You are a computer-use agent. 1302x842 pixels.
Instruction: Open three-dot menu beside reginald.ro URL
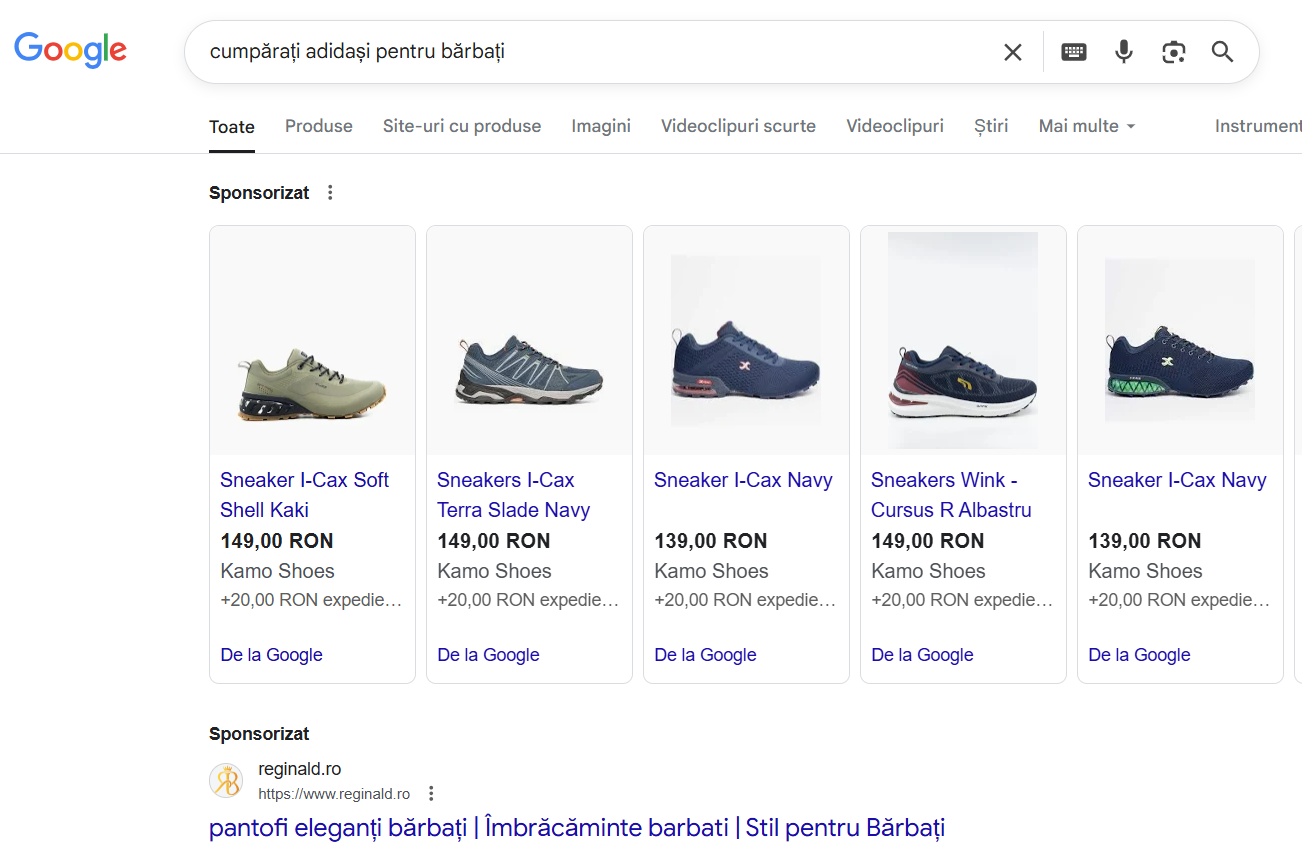point(431,794)
